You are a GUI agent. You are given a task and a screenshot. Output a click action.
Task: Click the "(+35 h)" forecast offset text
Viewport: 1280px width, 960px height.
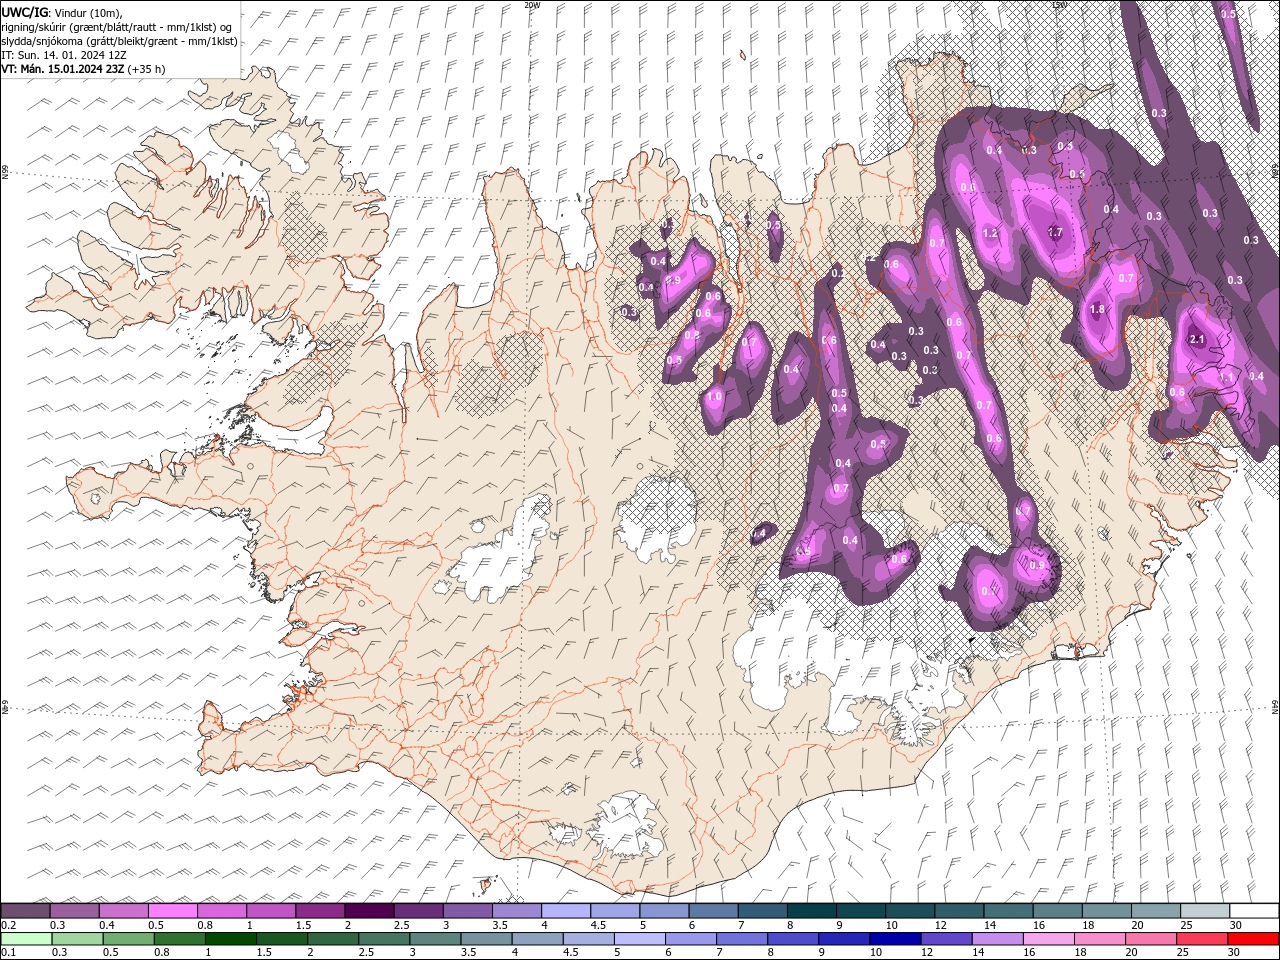click(147, 69)
